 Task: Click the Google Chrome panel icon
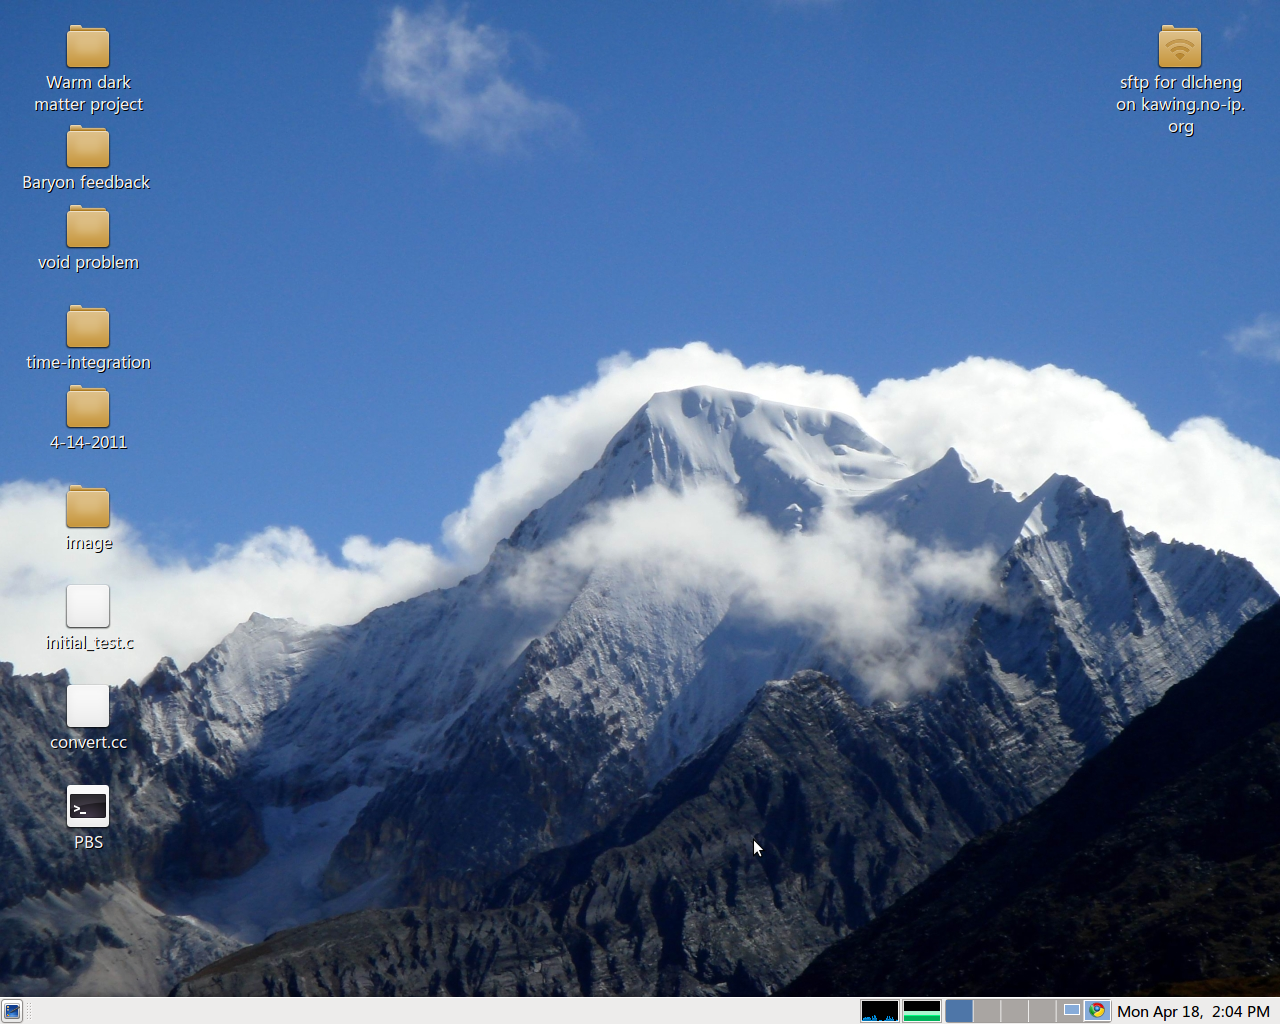[1097, 1010]
